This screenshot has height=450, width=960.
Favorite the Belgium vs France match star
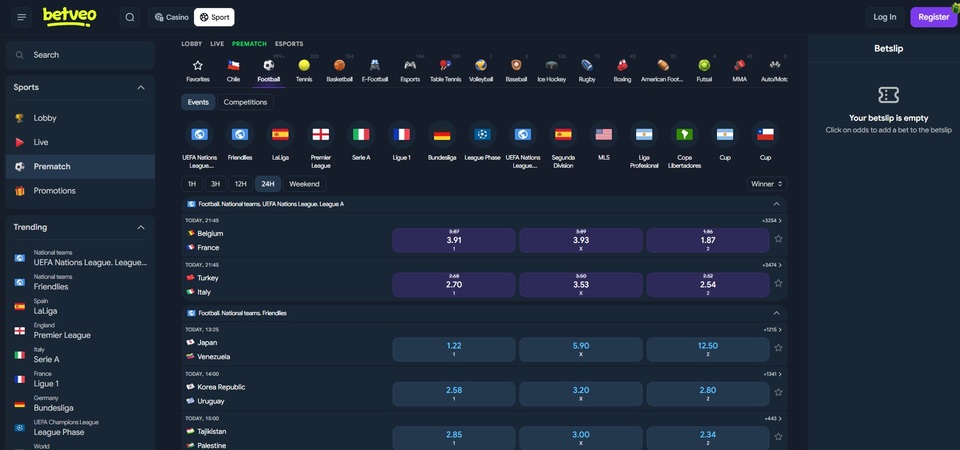pyautogui.click(x=778, y=239)
